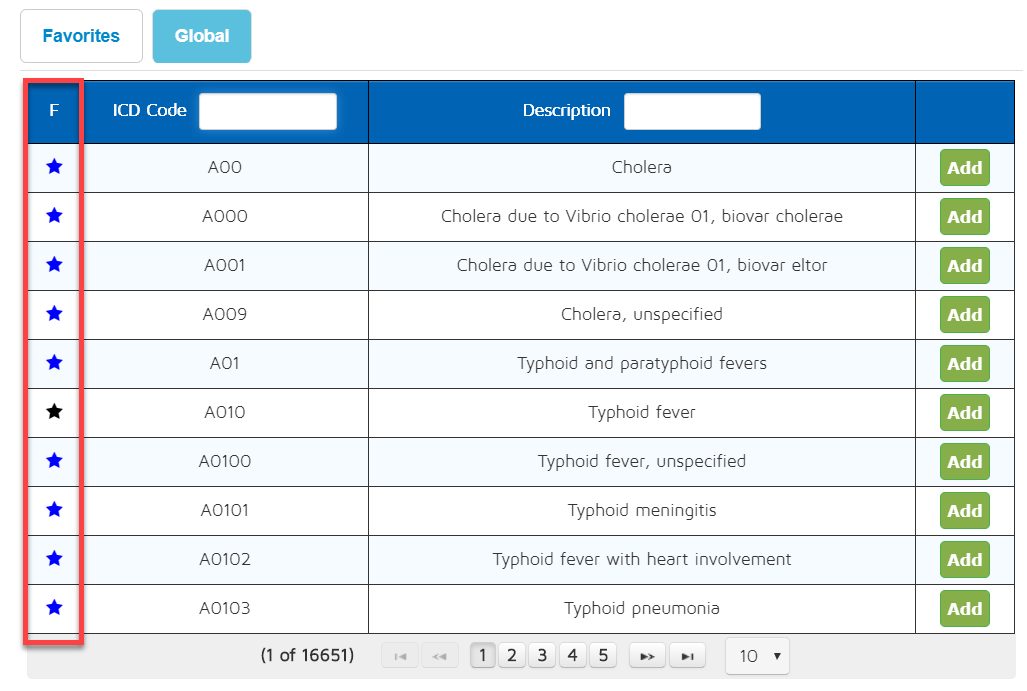Switch to the Favorites tab
The width and height of the screenshot is (1027, 691).
pyautogui.click(x=81, y=36)
